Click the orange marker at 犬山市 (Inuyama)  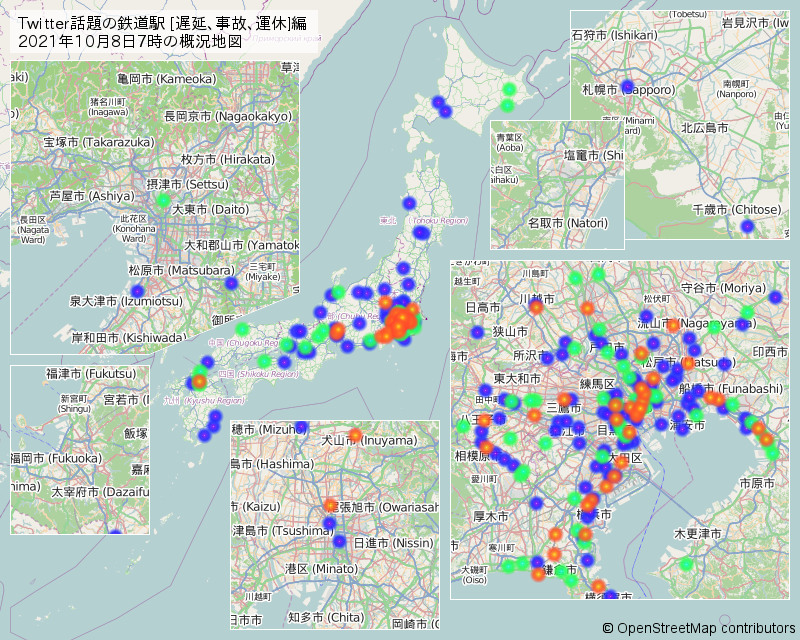click(355, 435)
